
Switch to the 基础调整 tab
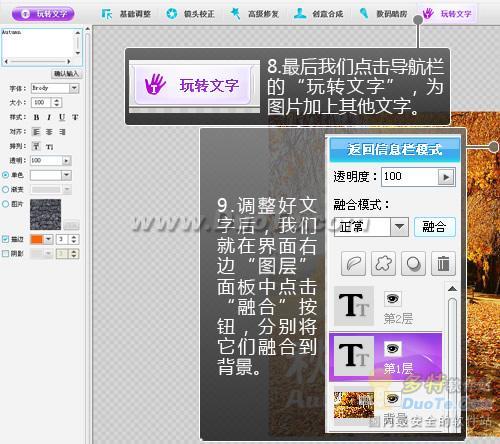[x=126, y=14]
